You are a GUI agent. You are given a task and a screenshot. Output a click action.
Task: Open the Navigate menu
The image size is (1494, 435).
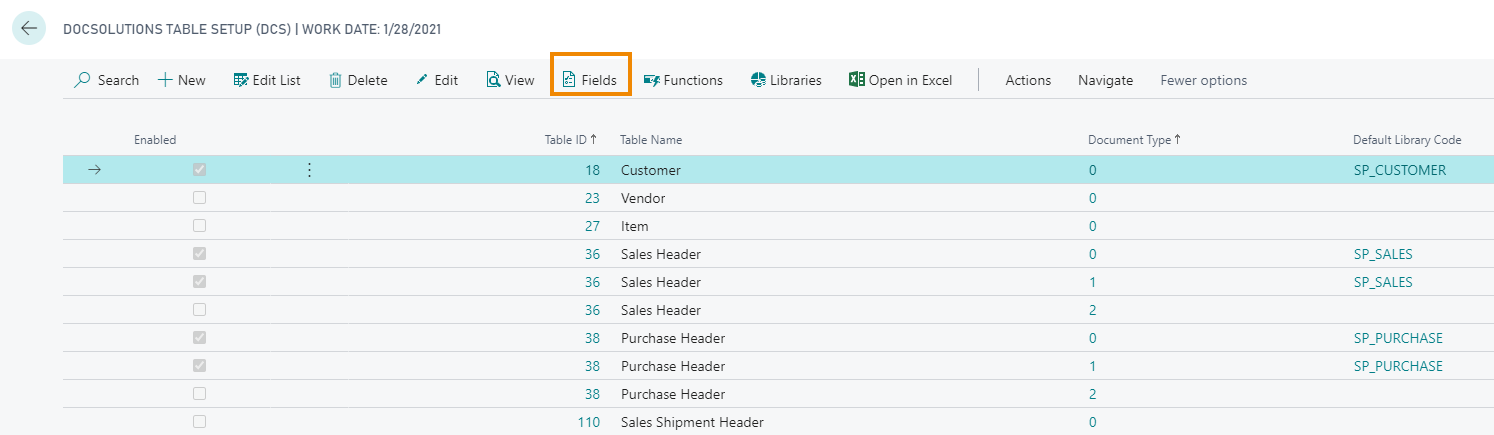click(1105, 80)
